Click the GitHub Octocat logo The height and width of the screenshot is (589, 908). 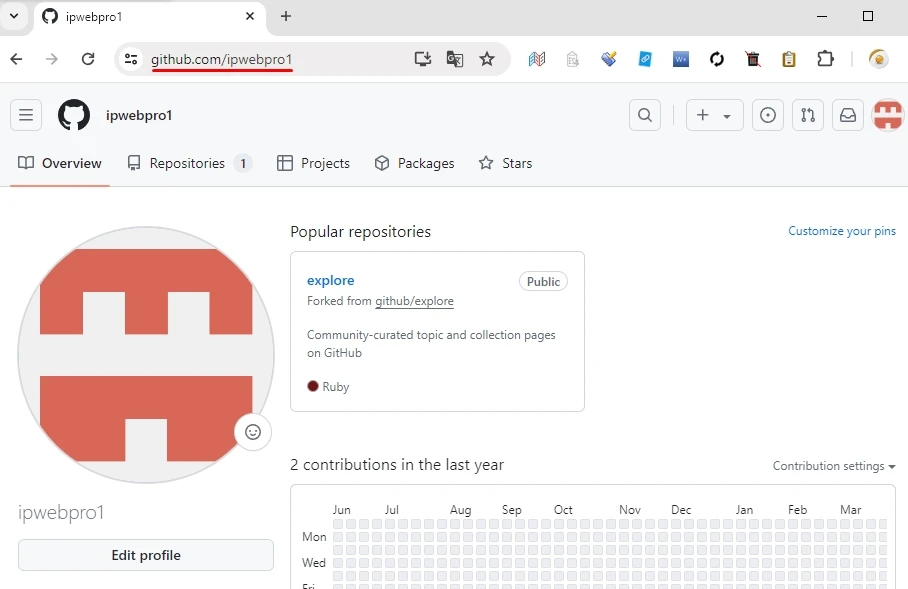coord(74,115)
